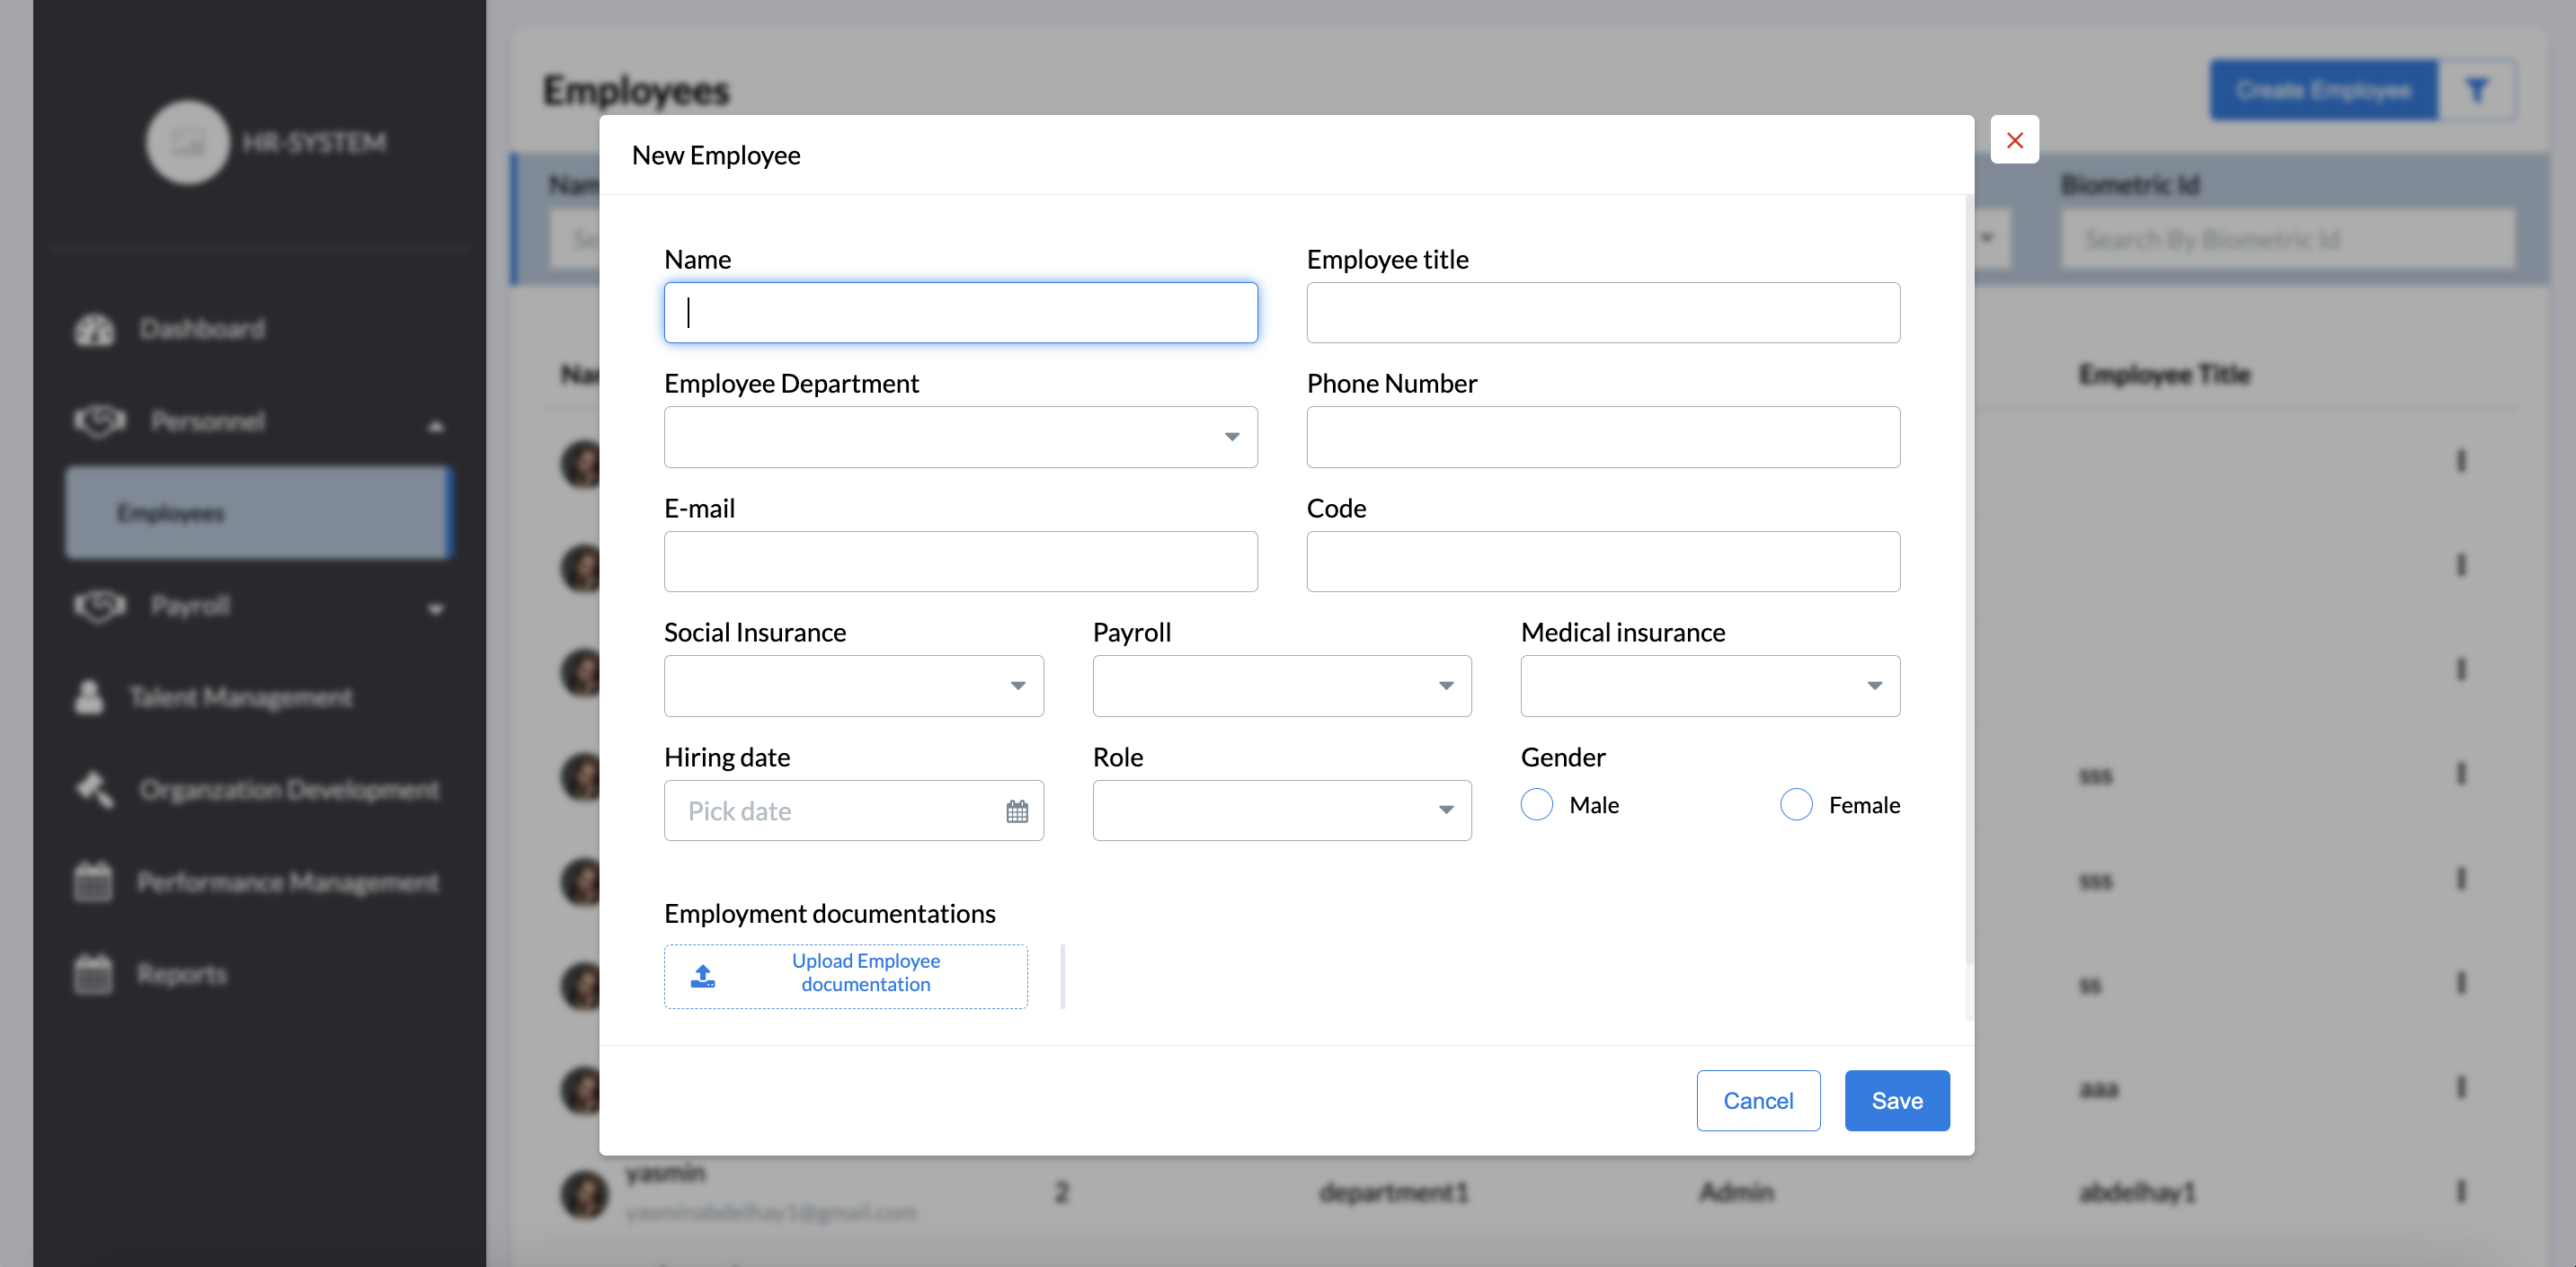Click into the E-mail input field

coord(960,562)
